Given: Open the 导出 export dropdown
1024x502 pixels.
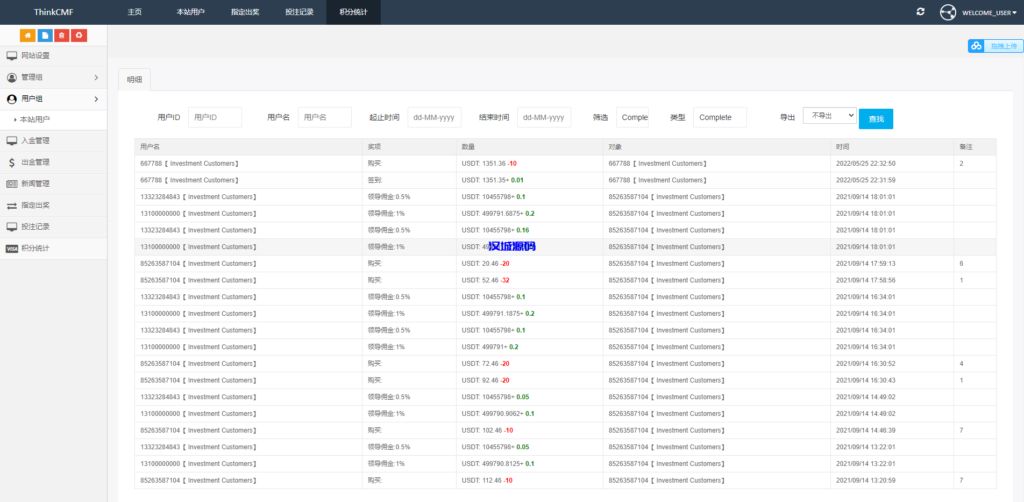Looking at the screenshot, I should click(x=829, y=116).
